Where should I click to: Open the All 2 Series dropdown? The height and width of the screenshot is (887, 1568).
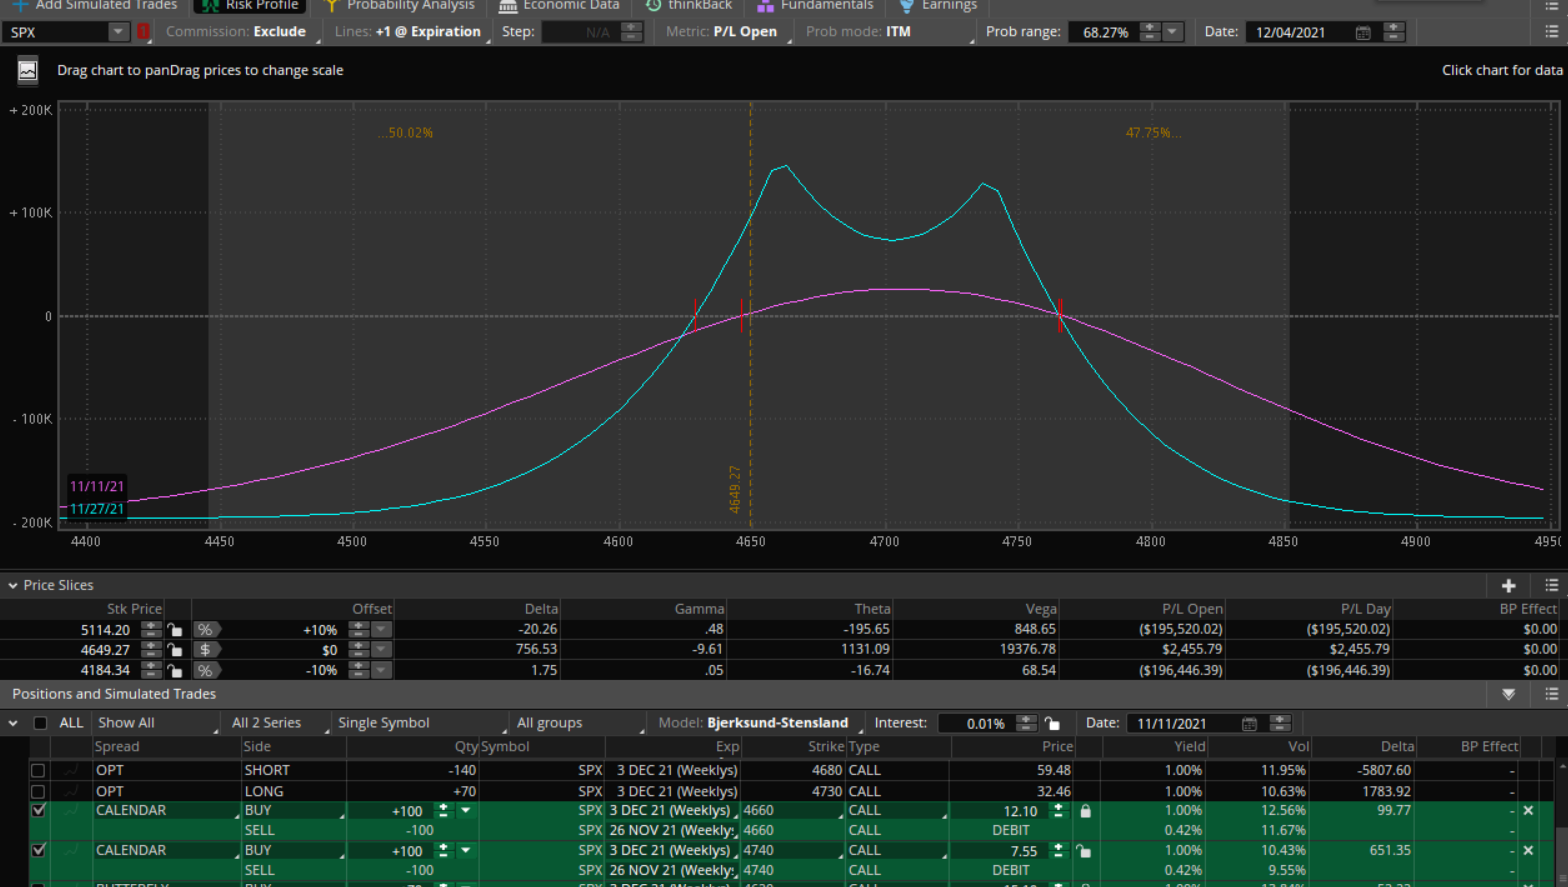tap(278, 723)
